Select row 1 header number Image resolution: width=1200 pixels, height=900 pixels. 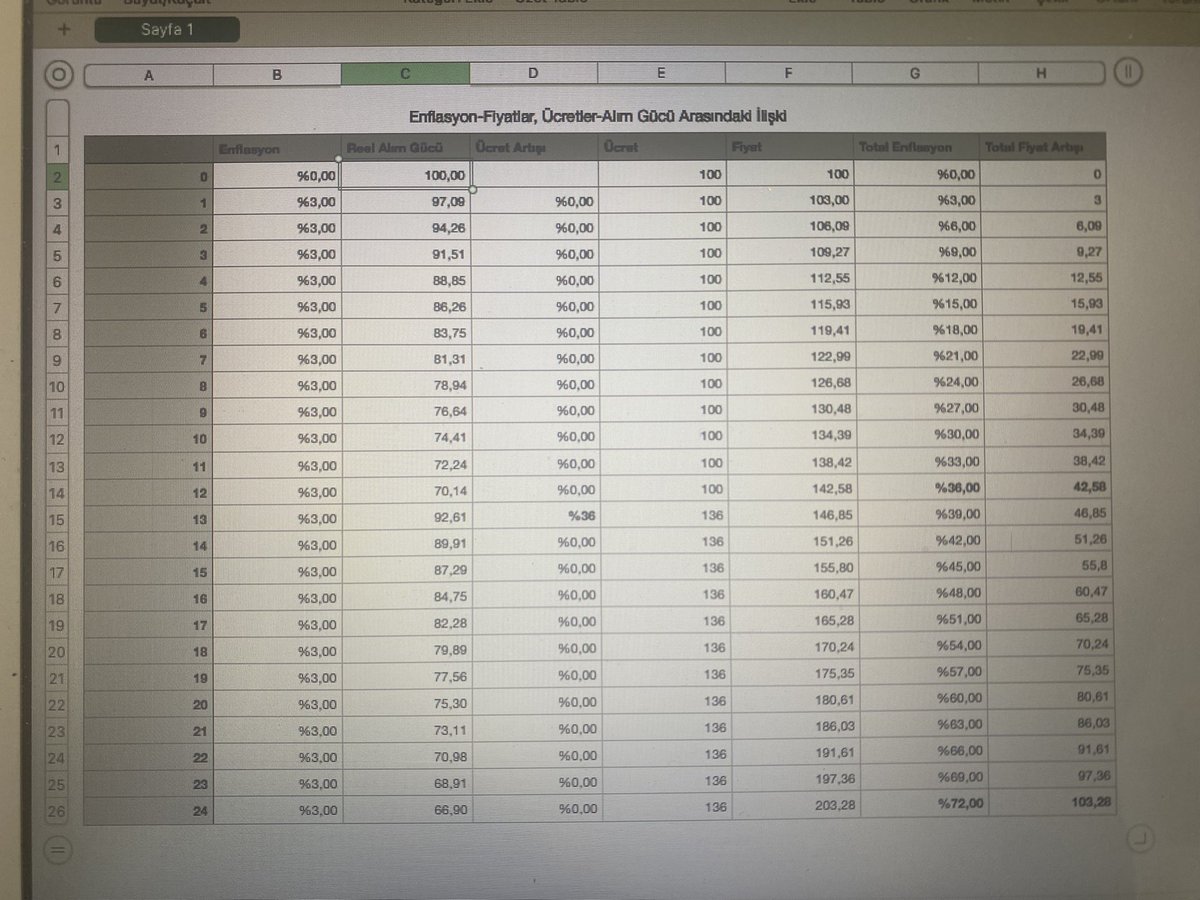click(58, 150)
